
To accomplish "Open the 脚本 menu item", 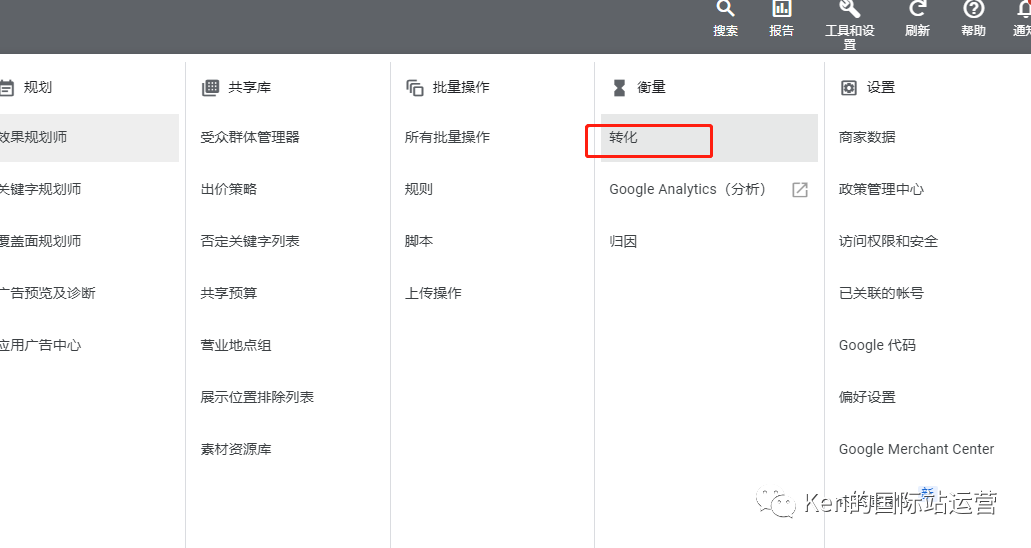I will 419,242.
